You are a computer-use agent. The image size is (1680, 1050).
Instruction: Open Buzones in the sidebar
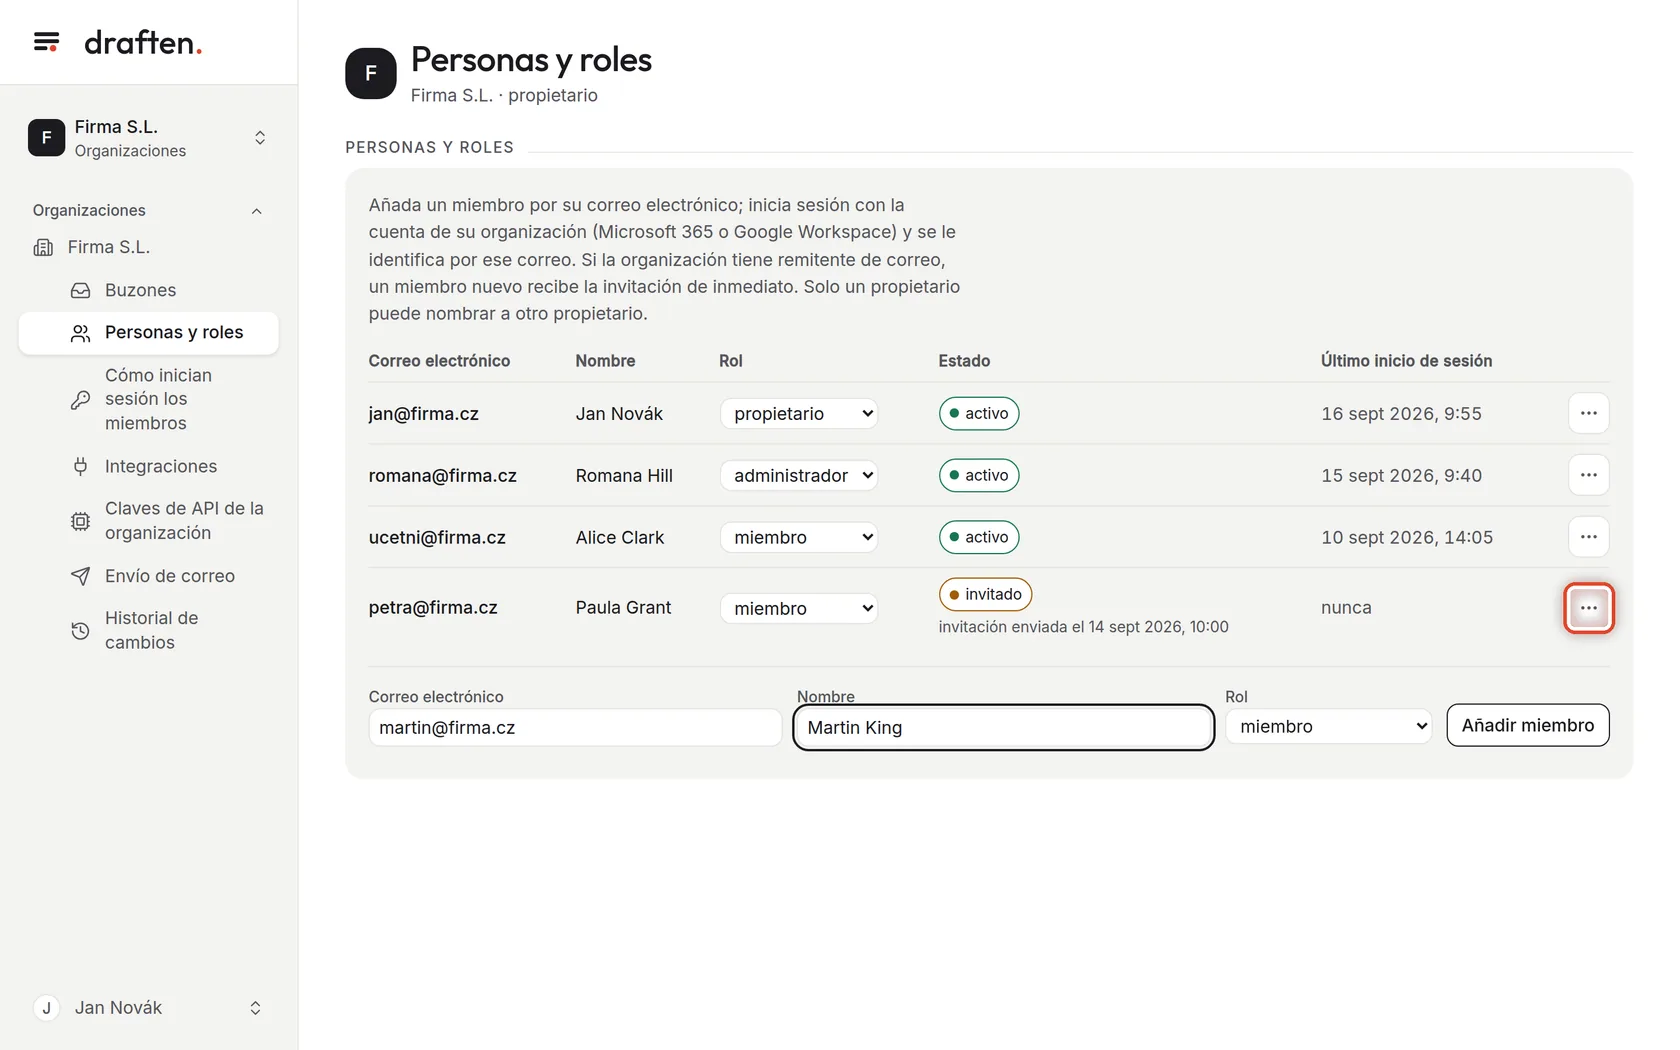click(148, 290)
